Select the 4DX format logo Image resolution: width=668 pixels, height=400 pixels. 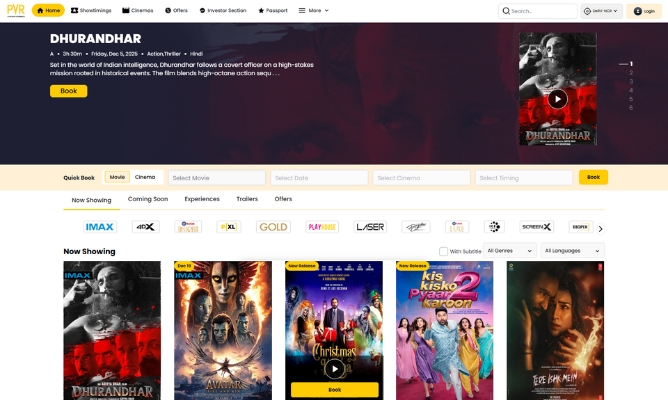146,227
